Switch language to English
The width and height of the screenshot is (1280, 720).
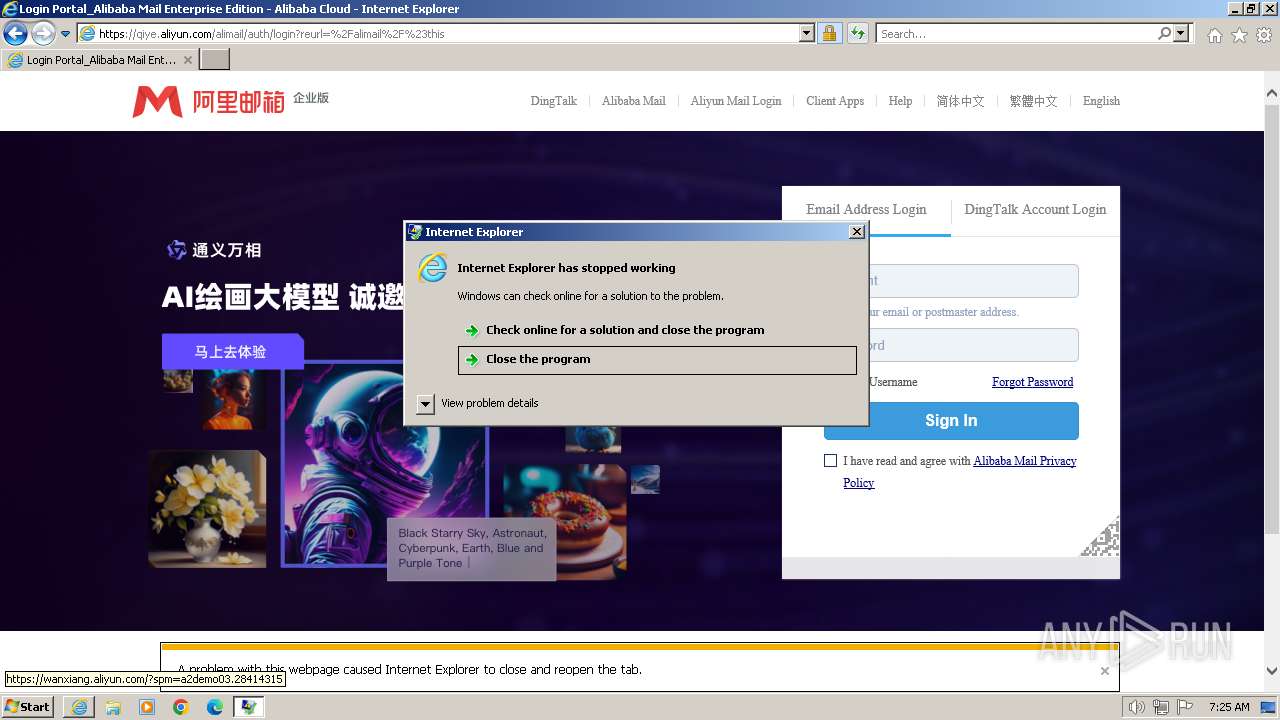(1101, 101)
